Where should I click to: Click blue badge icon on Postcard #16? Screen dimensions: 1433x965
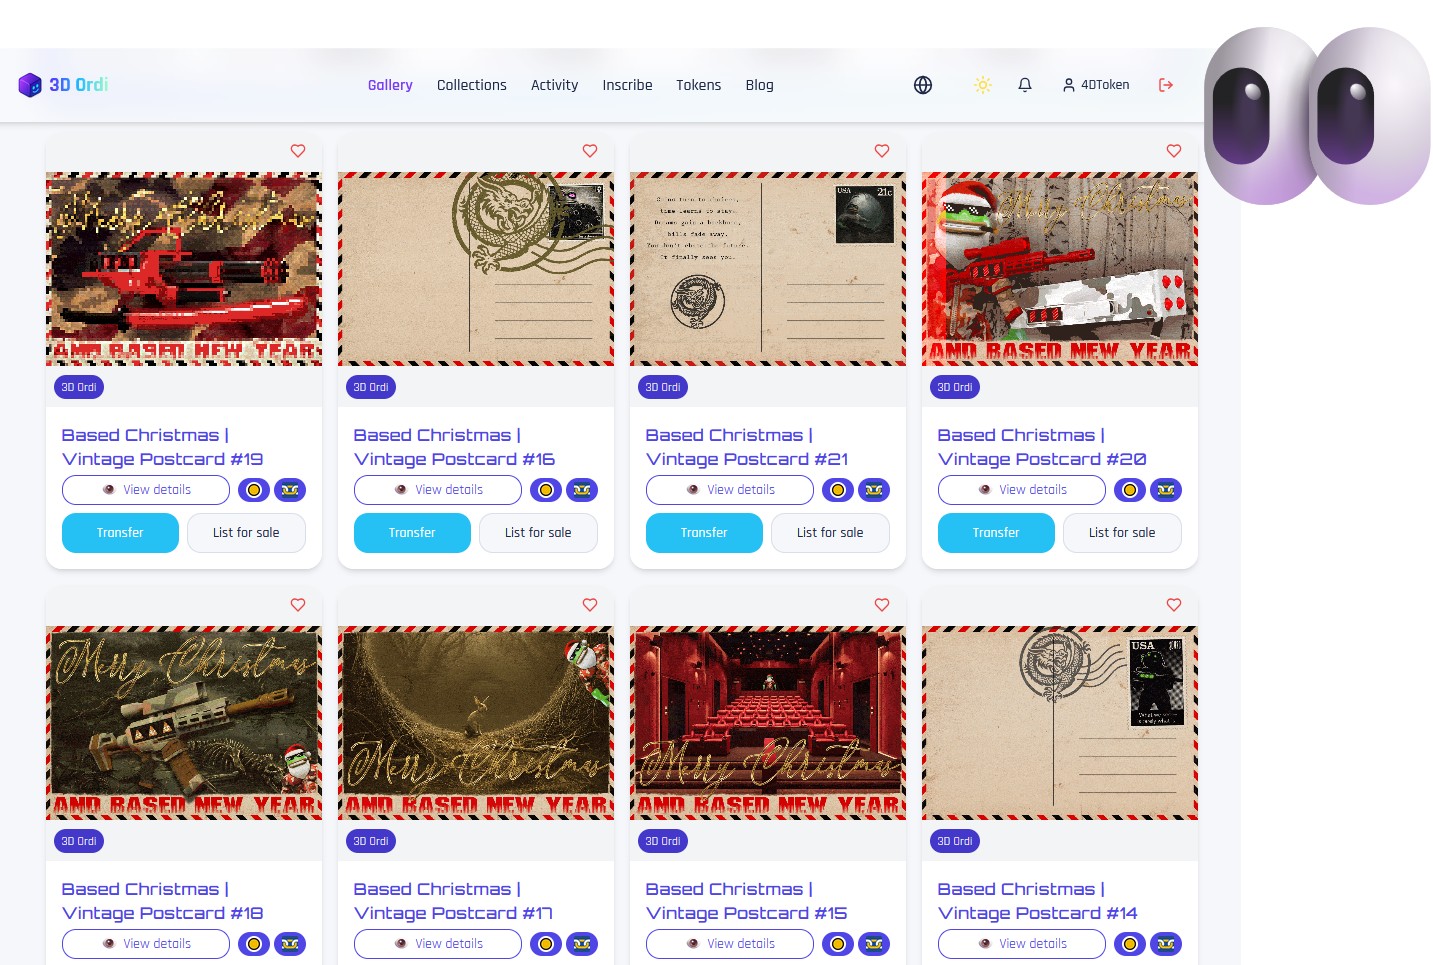[x=582, y=490]
